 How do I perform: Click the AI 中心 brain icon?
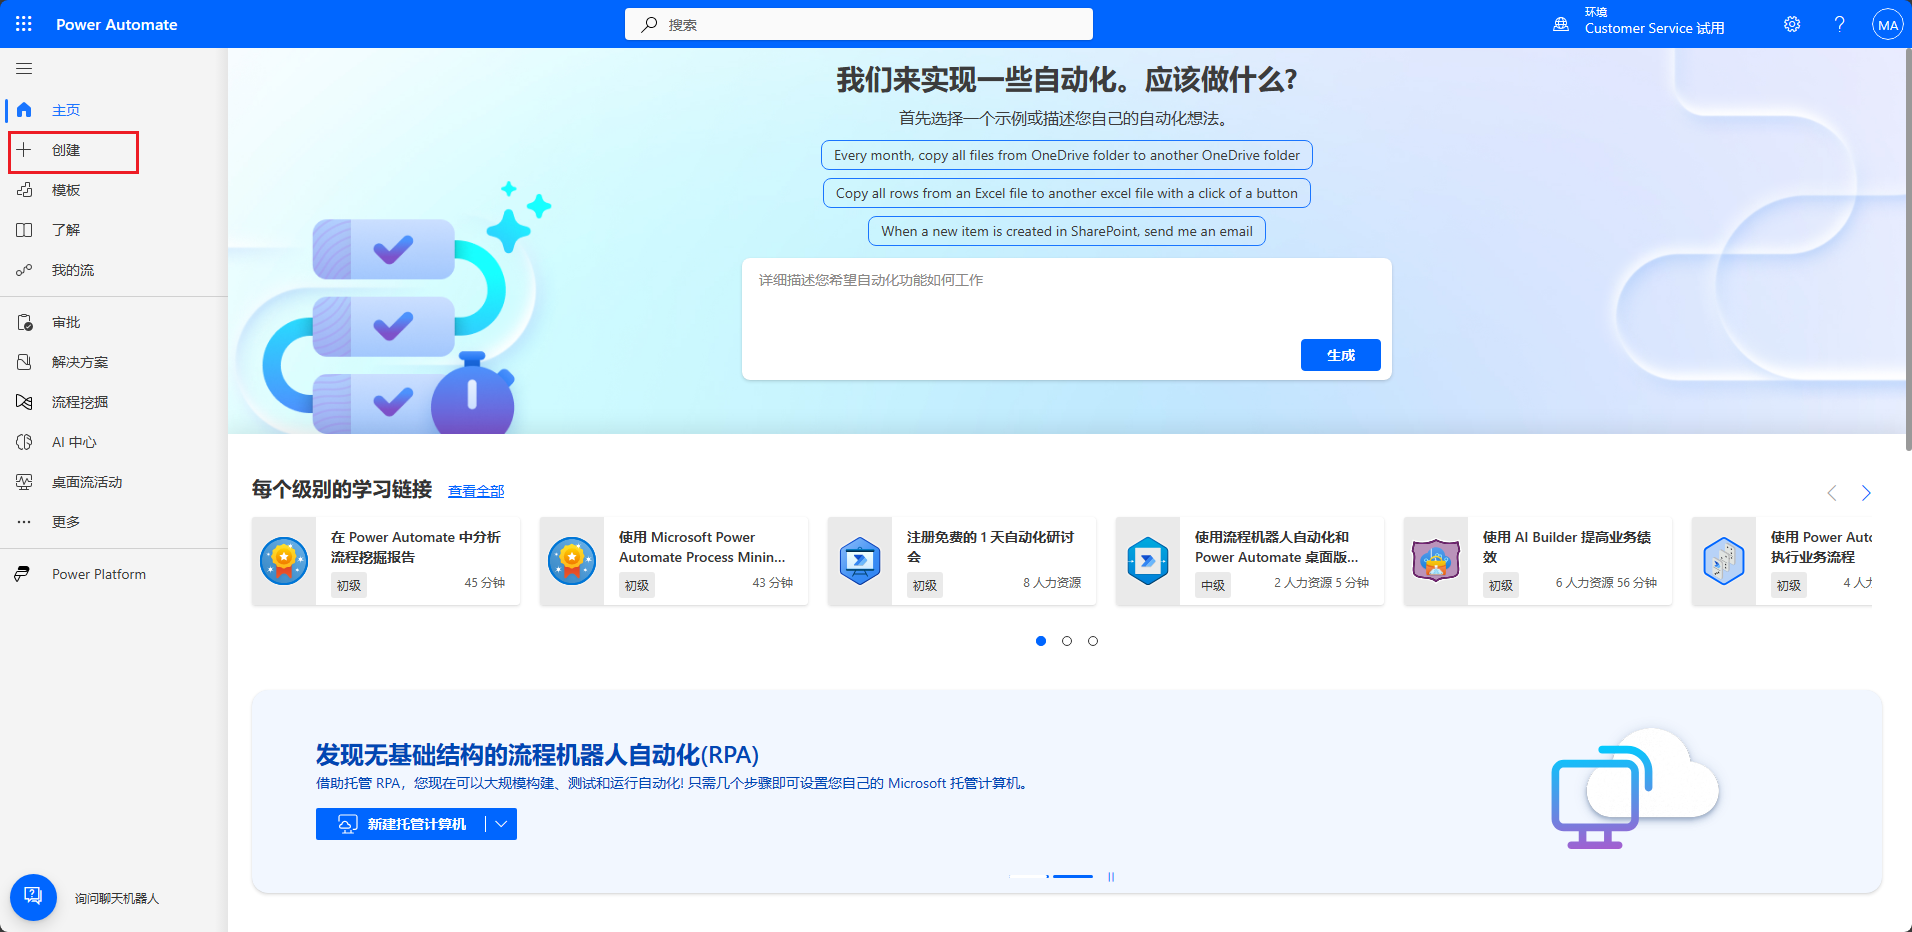24,442
